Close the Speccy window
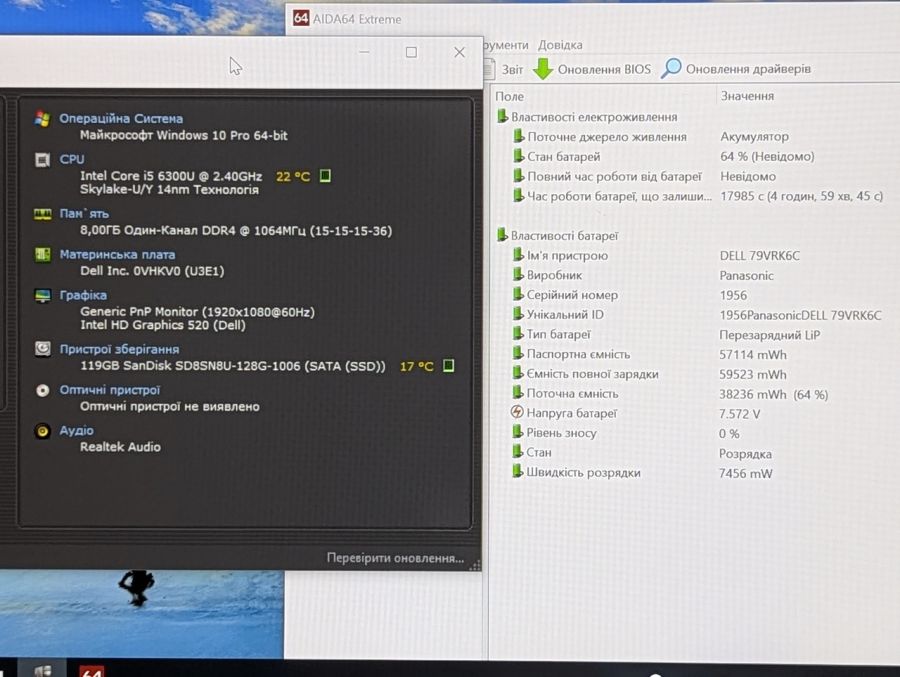 [x=459, y=52]
